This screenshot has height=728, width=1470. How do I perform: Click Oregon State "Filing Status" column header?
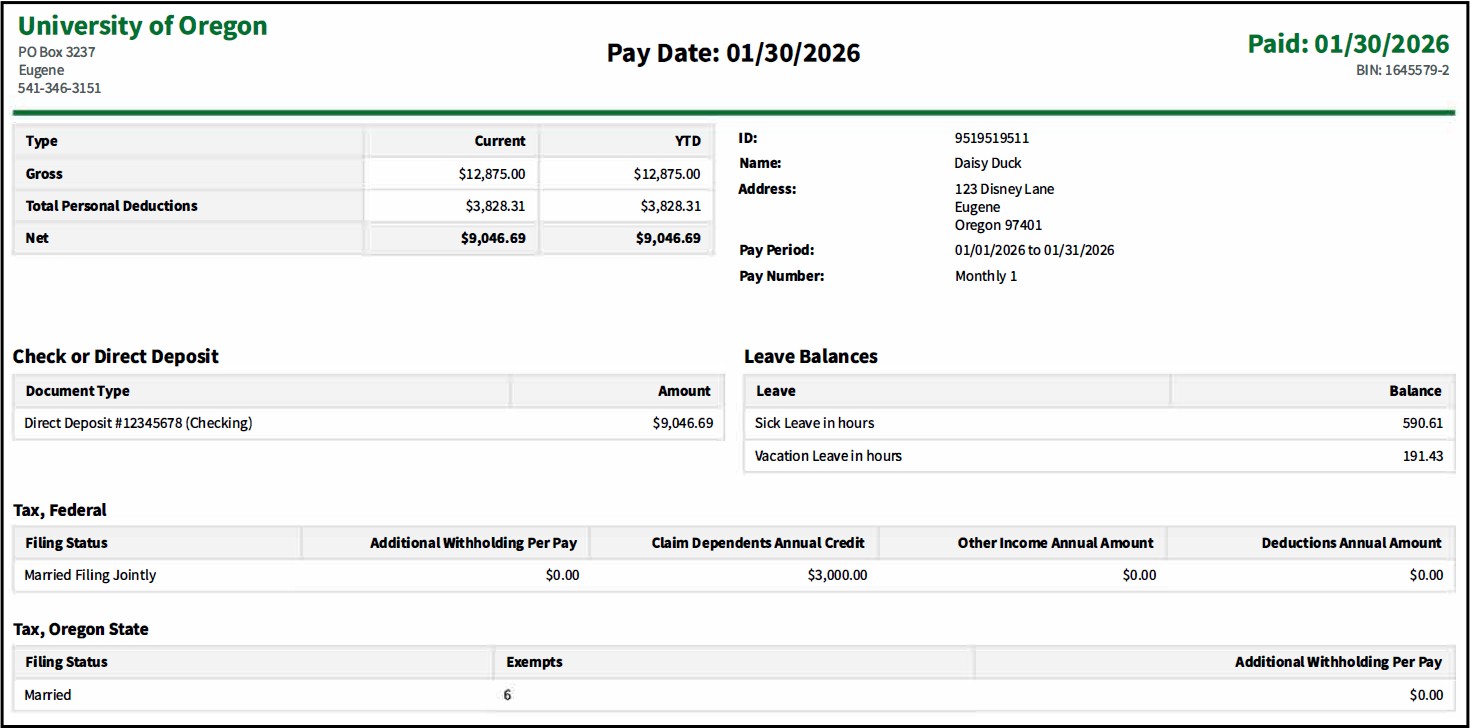[67, 662]
